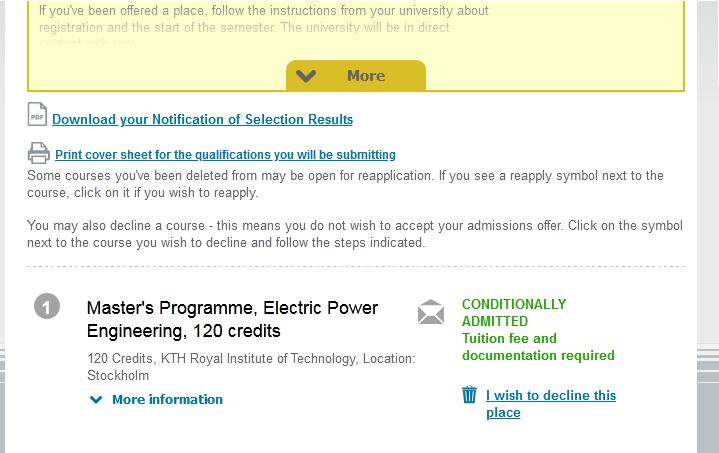The height and width of the screenshot is (453, 719).
Task: Click Tuition fee and documentation required text
Action: coord(538,347)
